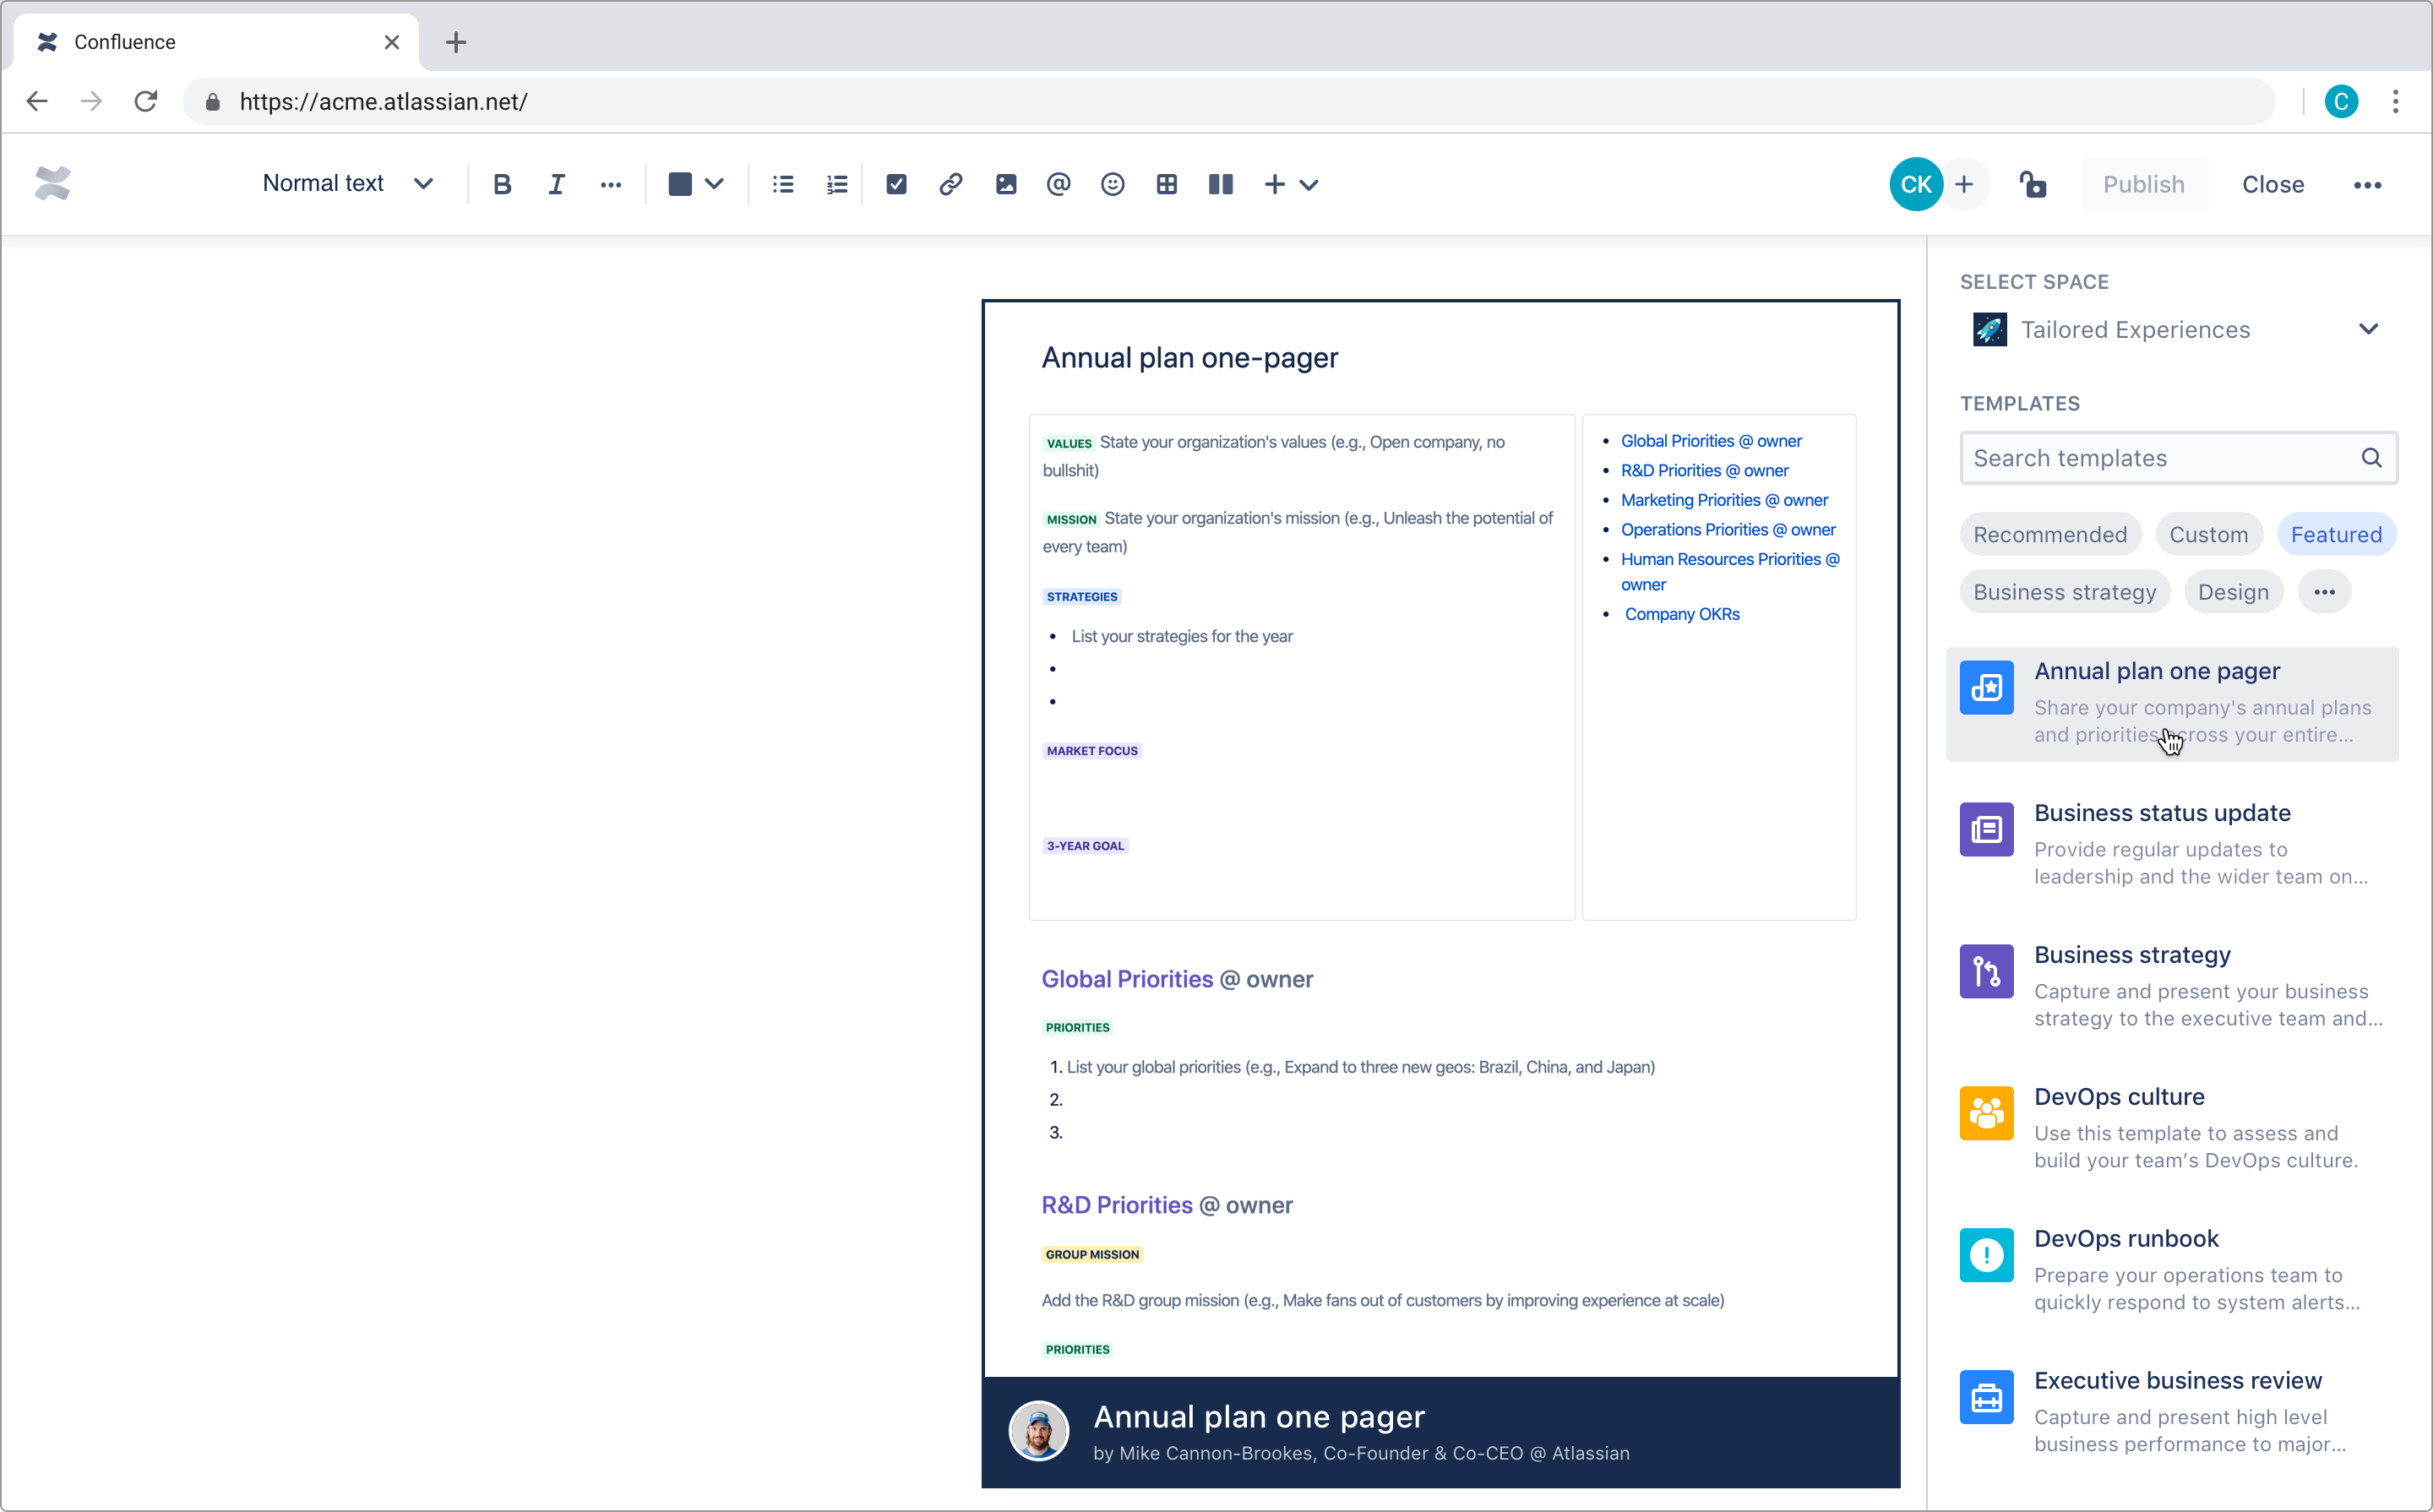The height and width of the screenshot is (1512, 2433).
Task: Click the Italic formatting icon
Action: click(x=554, y=185)
